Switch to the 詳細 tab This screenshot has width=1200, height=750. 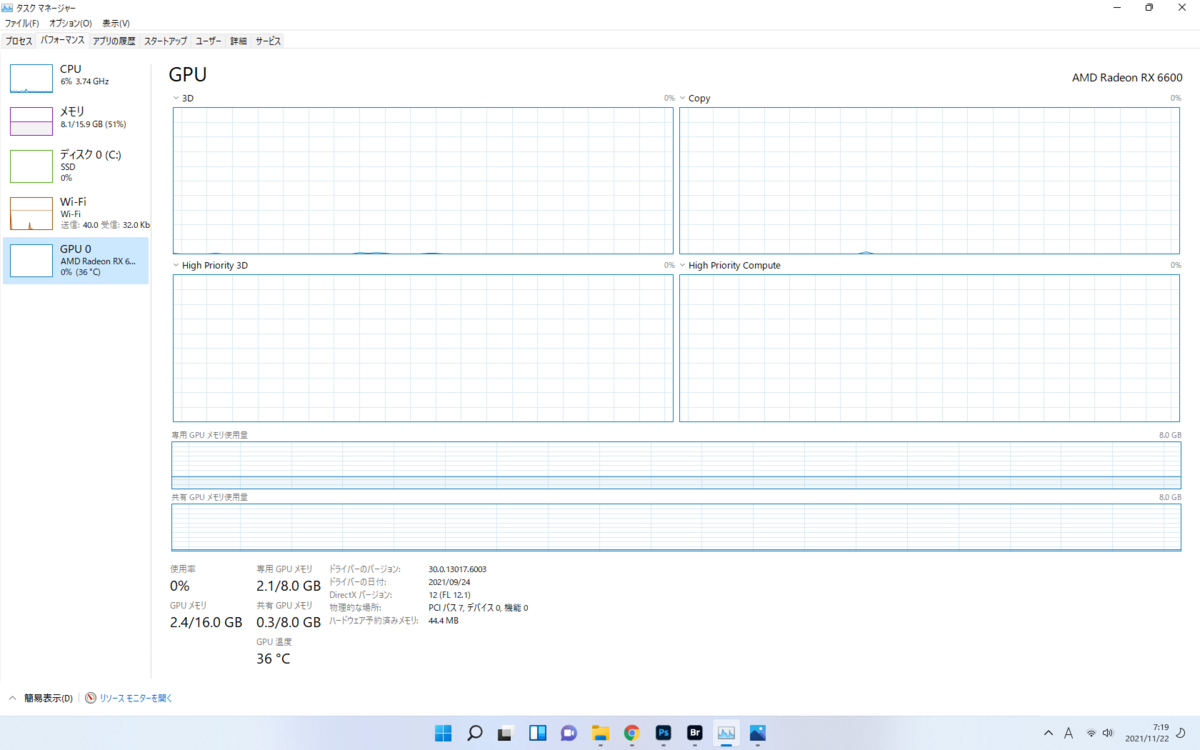pos(238,41)
